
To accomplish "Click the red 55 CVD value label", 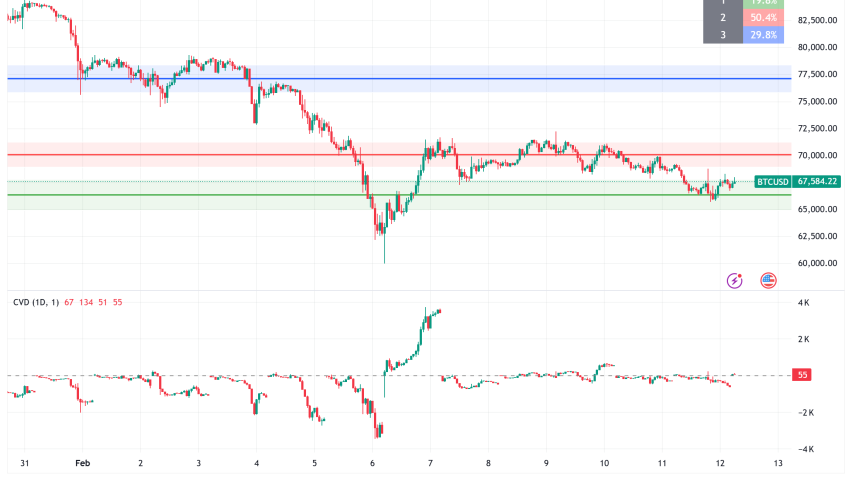I will pyautogui.click(x=801, y=375).
